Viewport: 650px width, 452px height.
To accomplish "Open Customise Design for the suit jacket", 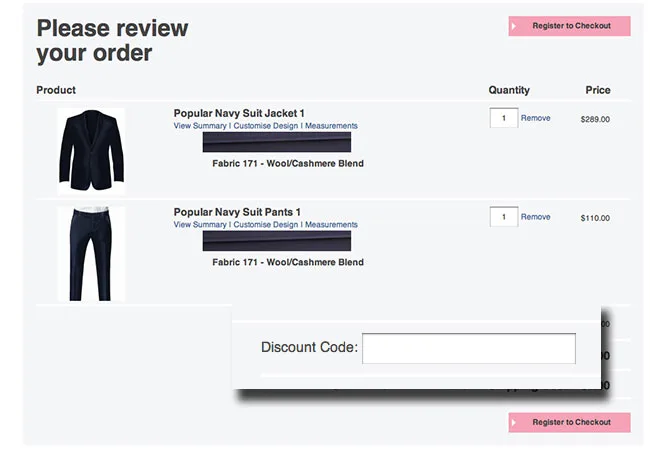I will [x=265, y=126].
